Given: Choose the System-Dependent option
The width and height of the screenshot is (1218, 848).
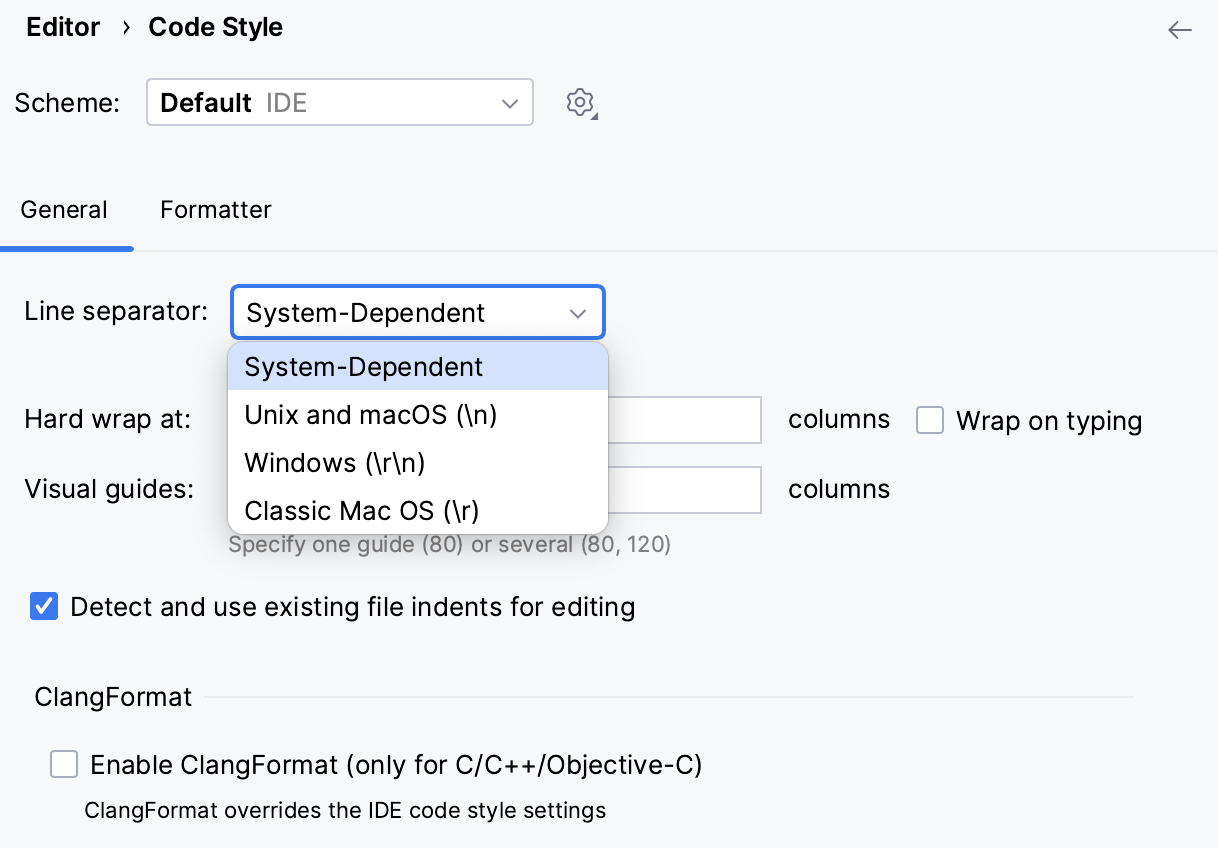Looking at the screenshot, I should point(361,367).
